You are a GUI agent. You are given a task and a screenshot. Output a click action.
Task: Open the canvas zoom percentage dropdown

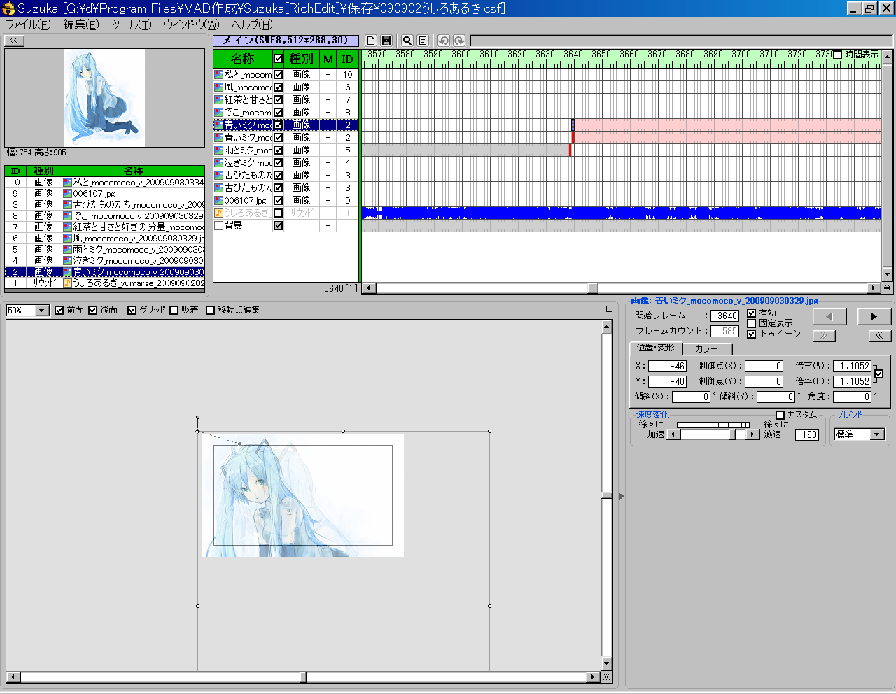coord(42,310)
